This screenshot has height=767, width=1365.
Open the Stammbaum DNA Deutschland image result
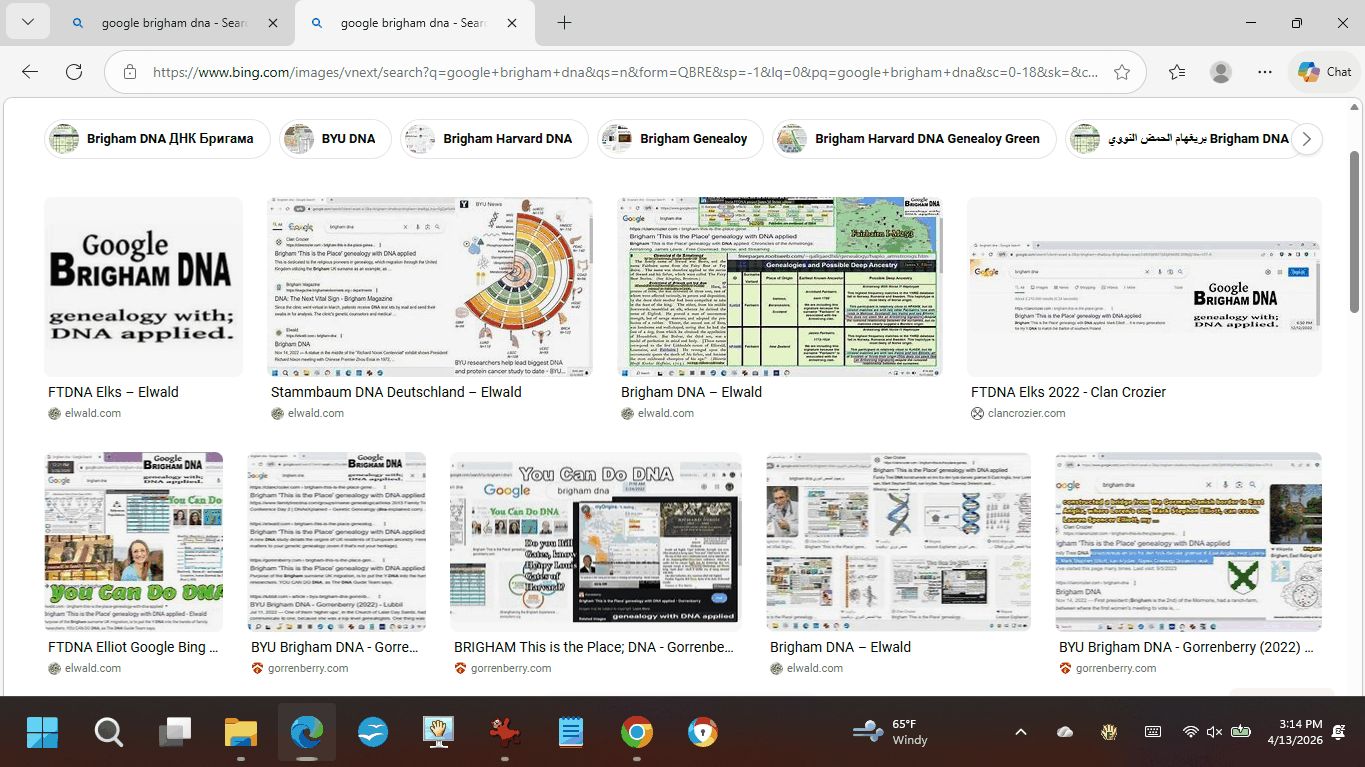429,287
